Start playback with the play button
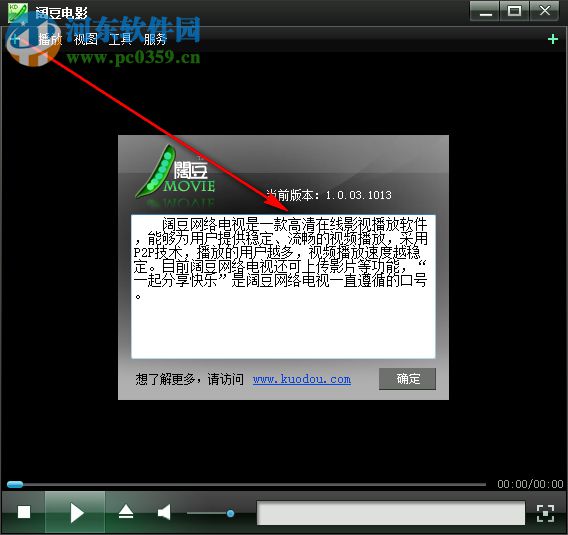This screenshot has height=535, width=568. click(x=76, y=512)
